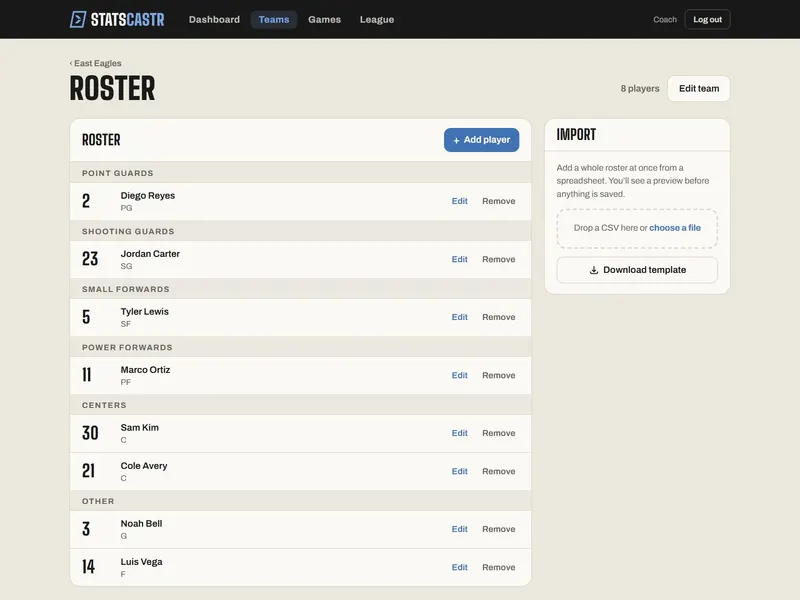
Task: Edit Luis Vega
Action: 460,567
